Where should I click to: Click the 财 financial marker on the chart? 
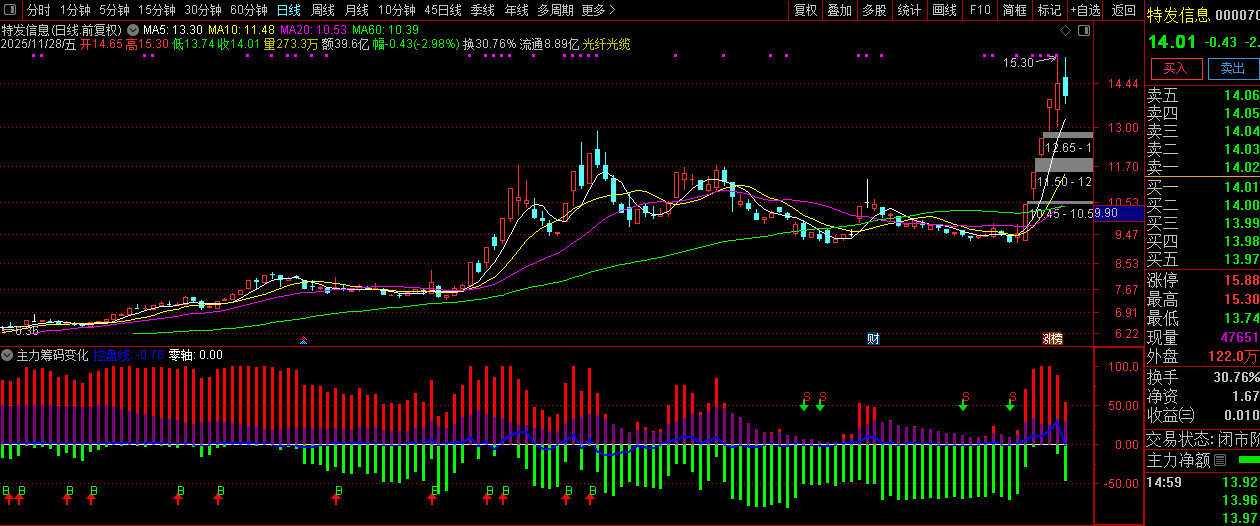pyautogui.click(x=872, y=339)
